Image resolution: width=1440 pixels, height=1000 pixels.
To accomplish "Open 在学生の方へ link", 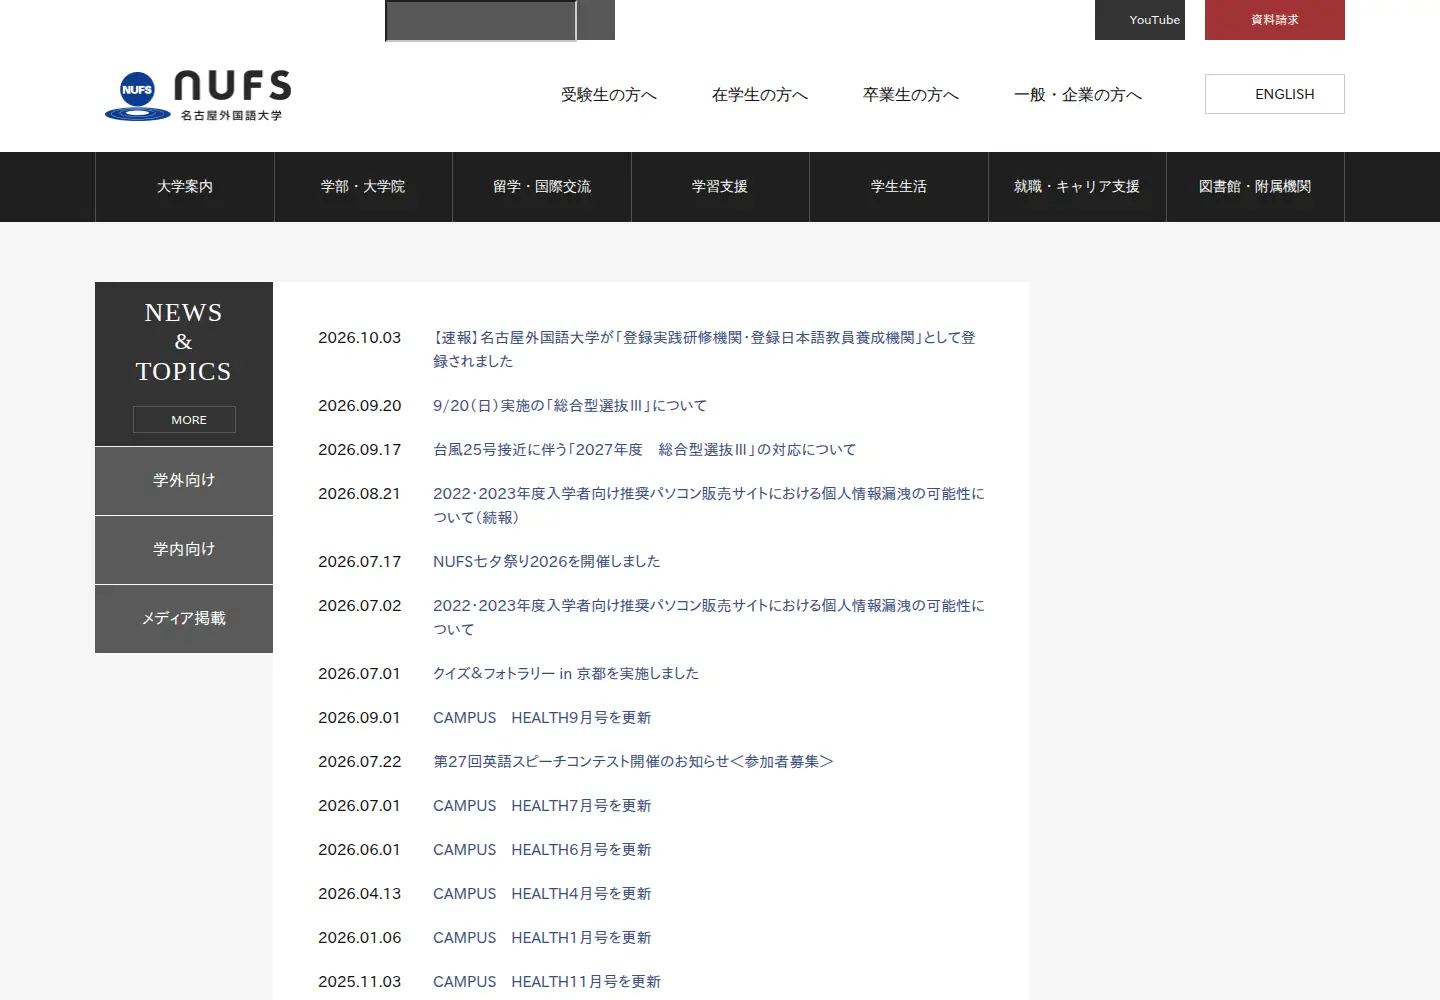I will 760,94.
